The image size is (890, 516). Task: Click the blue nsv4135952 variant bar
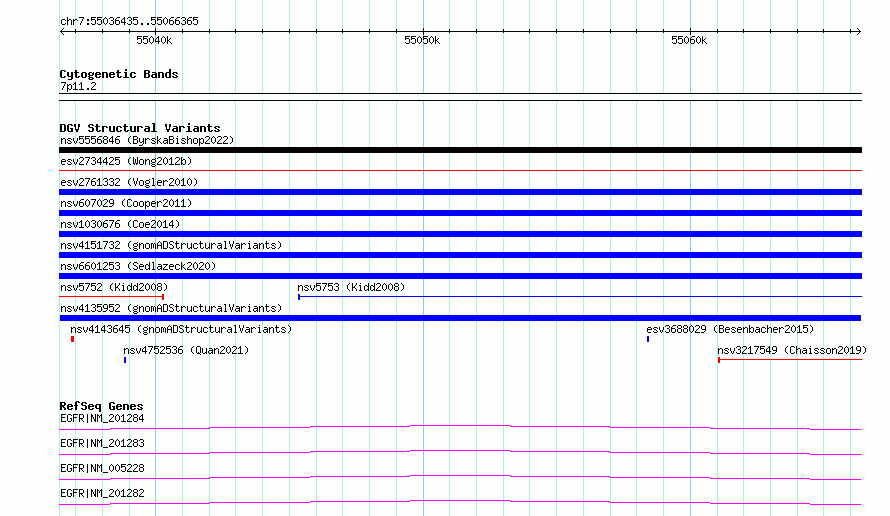(x=460, y=318)
